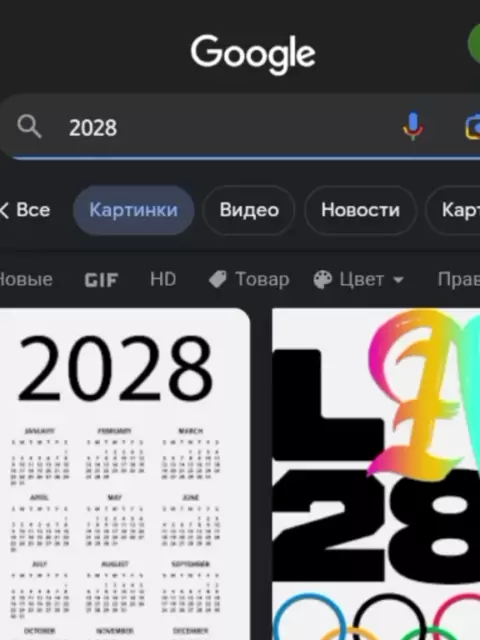Open the green profile avatar
The image size is (480, 640).
474,44
